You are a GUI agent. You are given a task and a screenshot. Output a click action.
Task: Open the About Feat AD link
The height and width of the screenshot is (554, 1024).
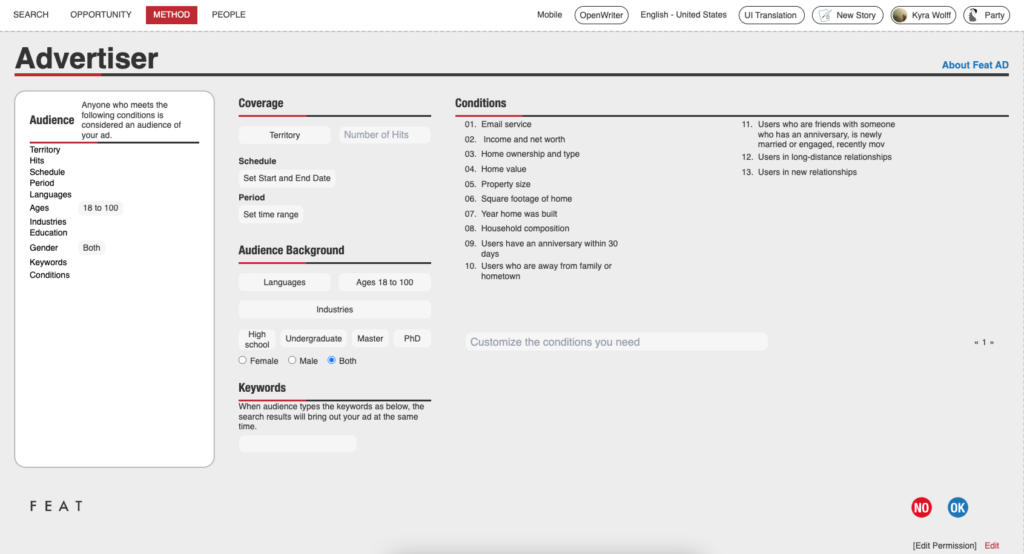(x=975, y=65)
